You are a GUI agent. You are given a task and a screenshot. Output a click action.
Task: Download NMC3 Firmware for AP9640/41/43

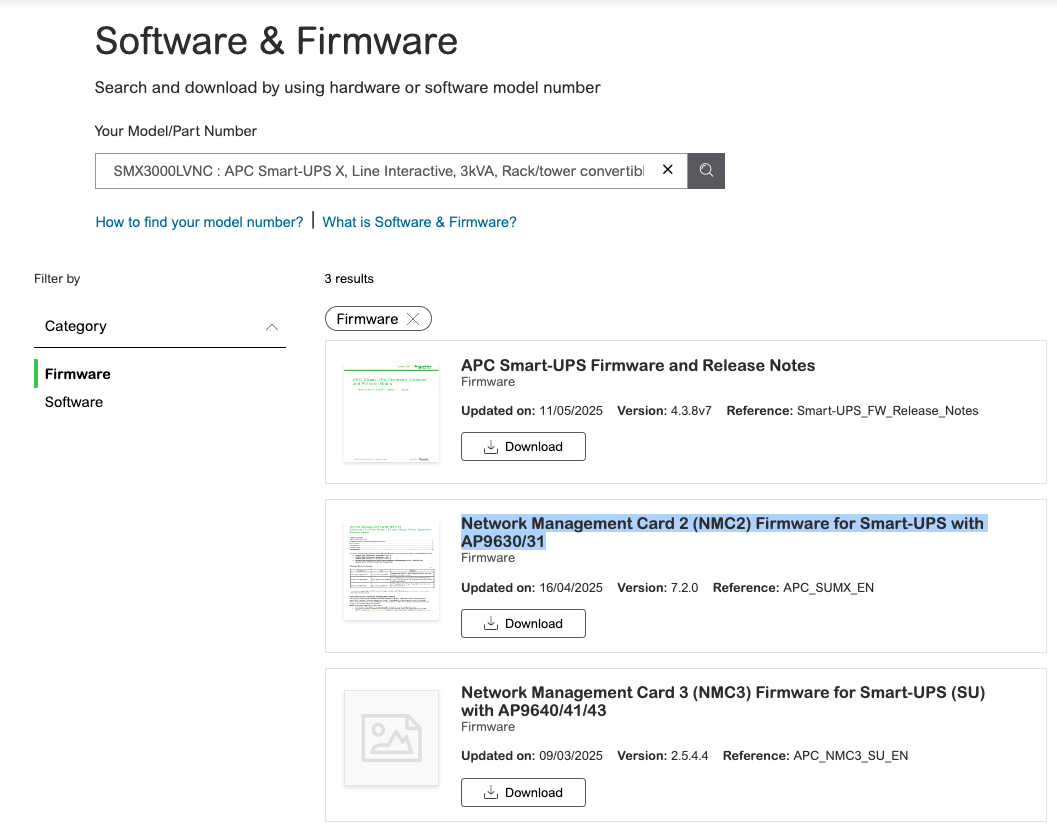coord(523,793)
